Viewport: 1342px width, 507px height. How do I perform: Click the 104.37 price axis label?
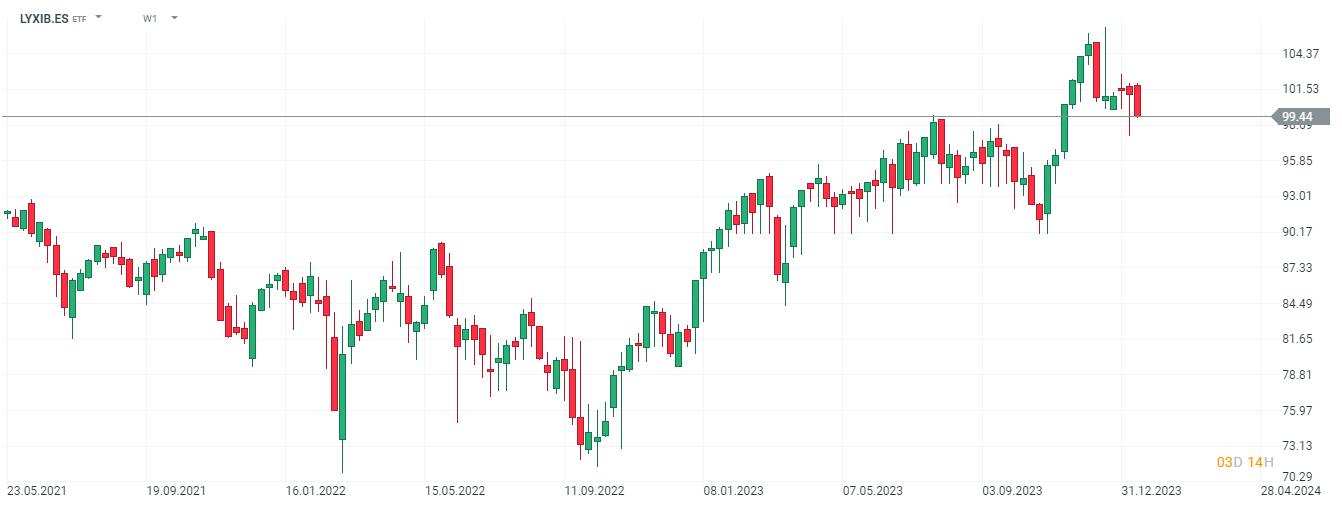coord(1298,53)
